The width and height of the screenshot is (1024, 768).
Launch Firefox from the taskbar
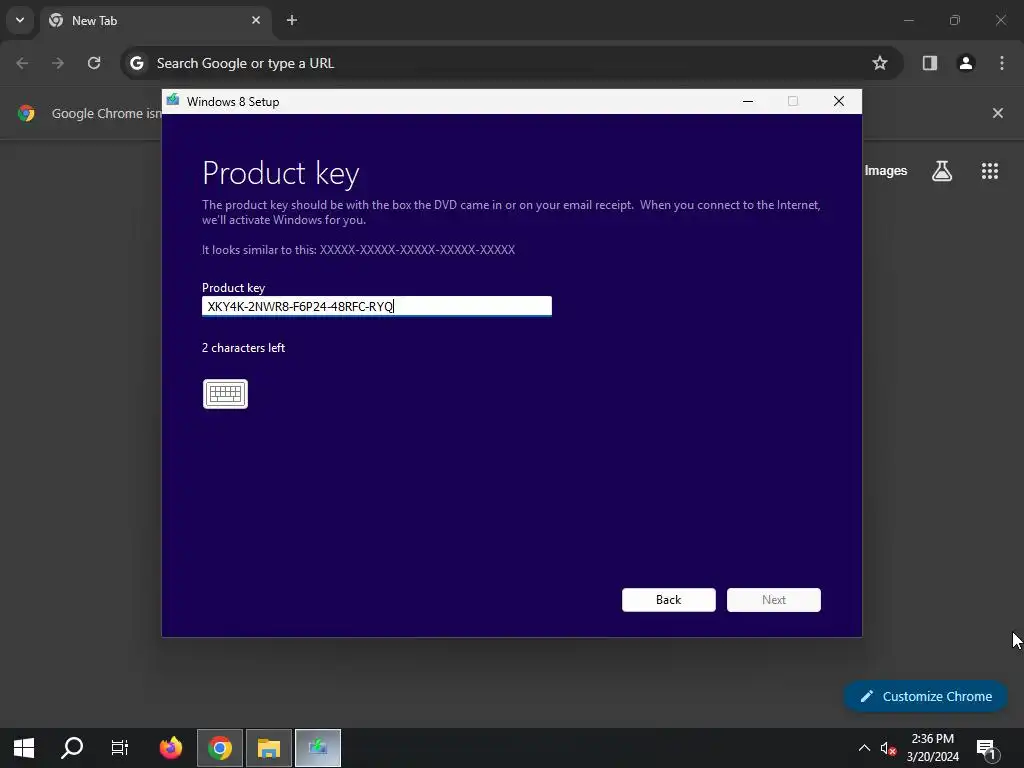pos(171,748)
